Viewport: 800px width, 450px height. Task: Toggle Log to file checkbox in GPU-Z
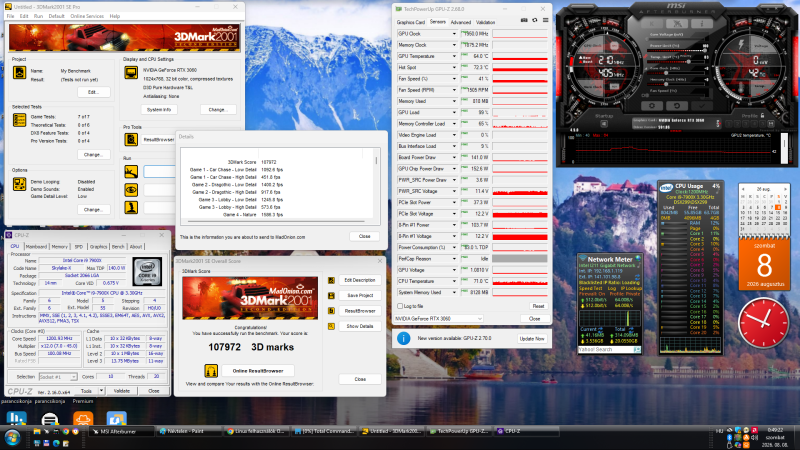(400, 306)
